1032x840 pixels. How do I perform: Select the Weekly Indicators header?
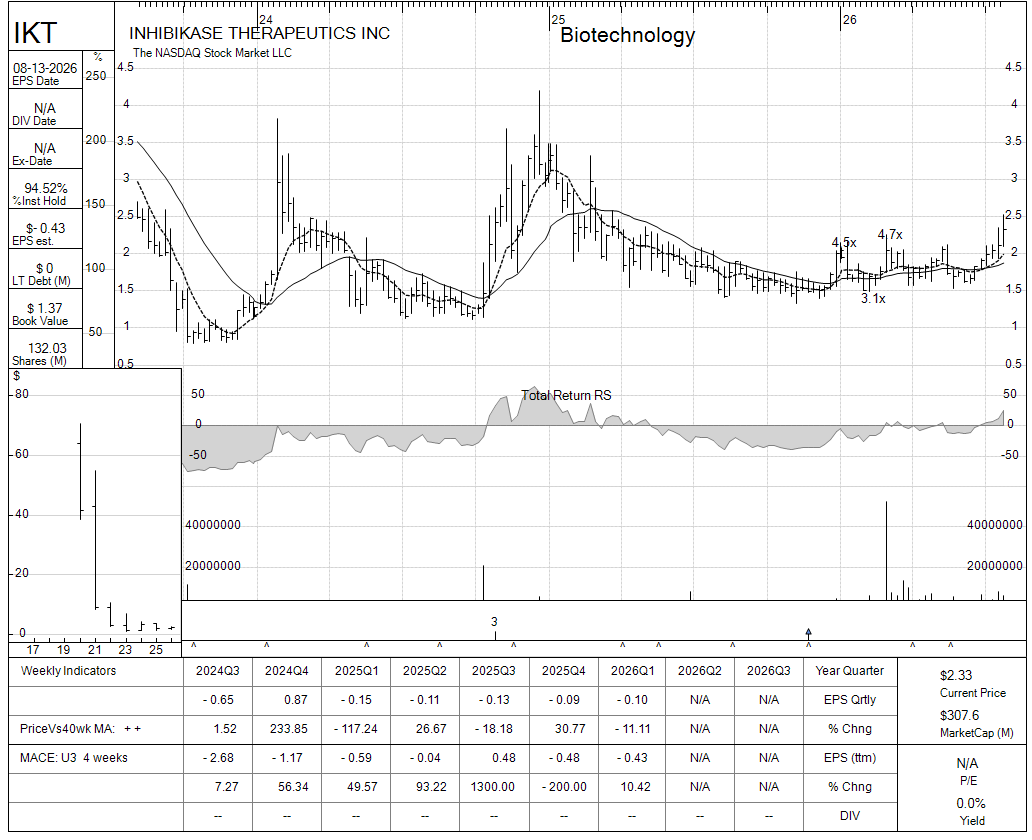pyautogui.click(x=68, y=671)
